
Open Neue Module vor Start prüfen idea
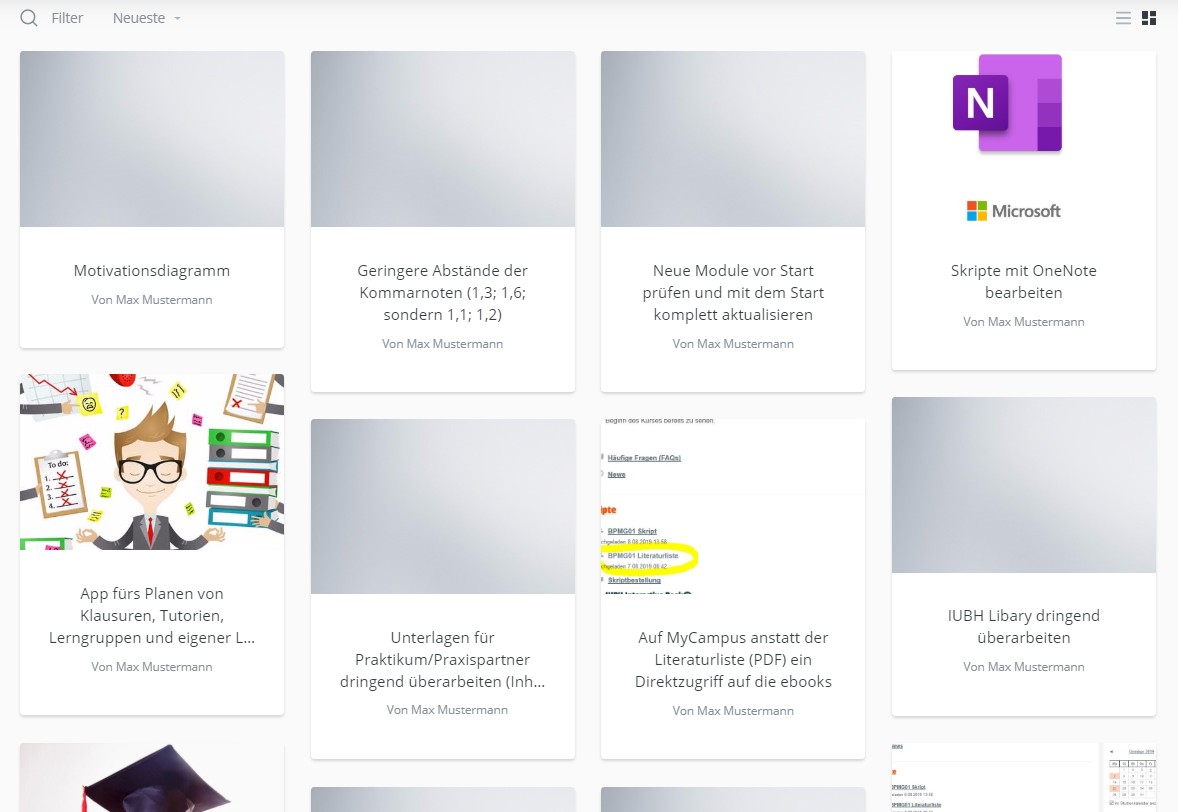tap(733, 292)
